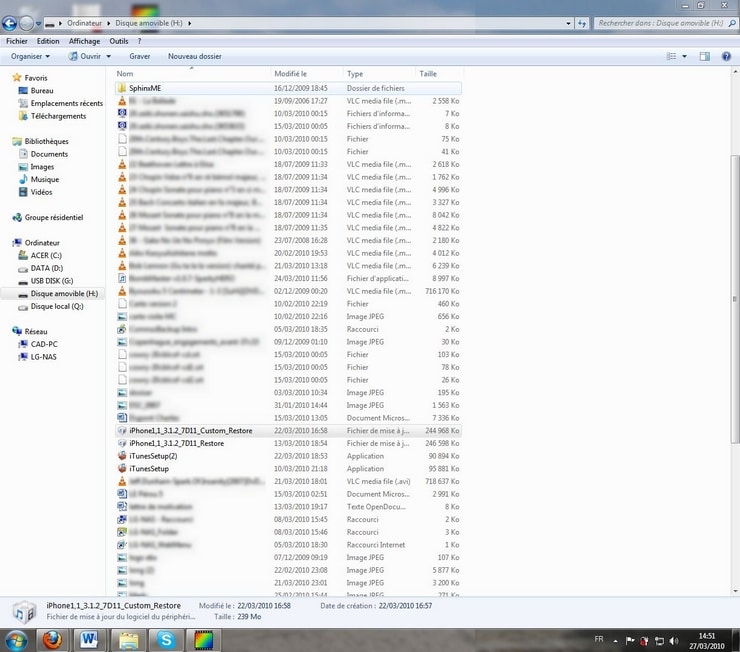Open Groupe résidentiel in the sidebar
This screenshot has height=652, width=740.
coord(54,217)
